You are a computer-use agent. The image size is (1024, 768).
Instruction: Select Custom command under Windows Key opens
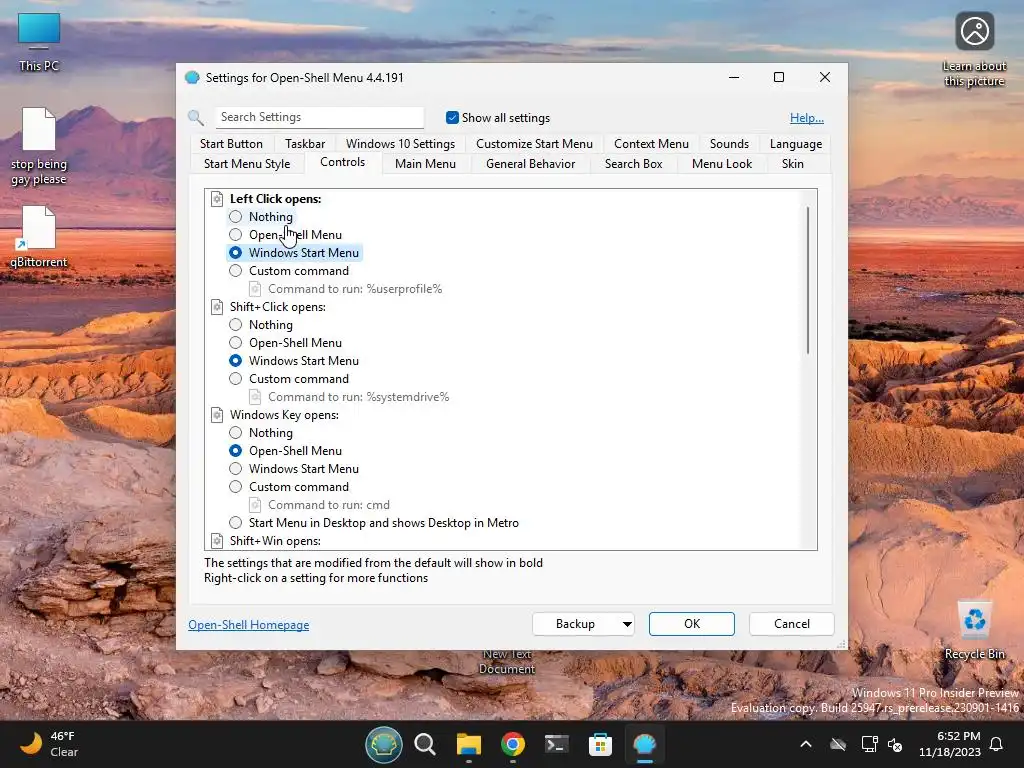coord(289,487)
